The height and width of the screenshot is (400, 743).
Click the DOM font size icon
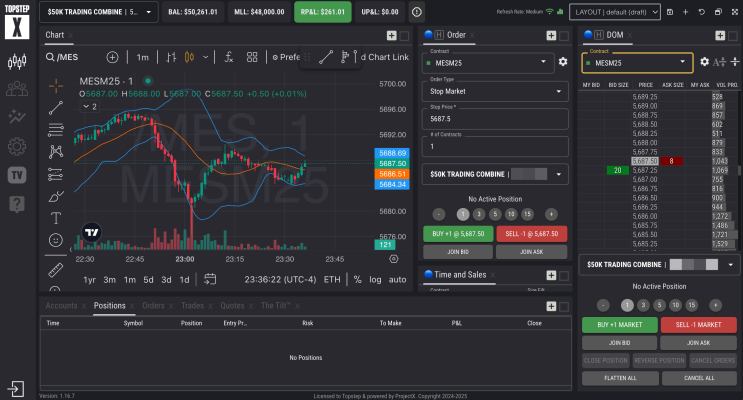click(719, 62)
